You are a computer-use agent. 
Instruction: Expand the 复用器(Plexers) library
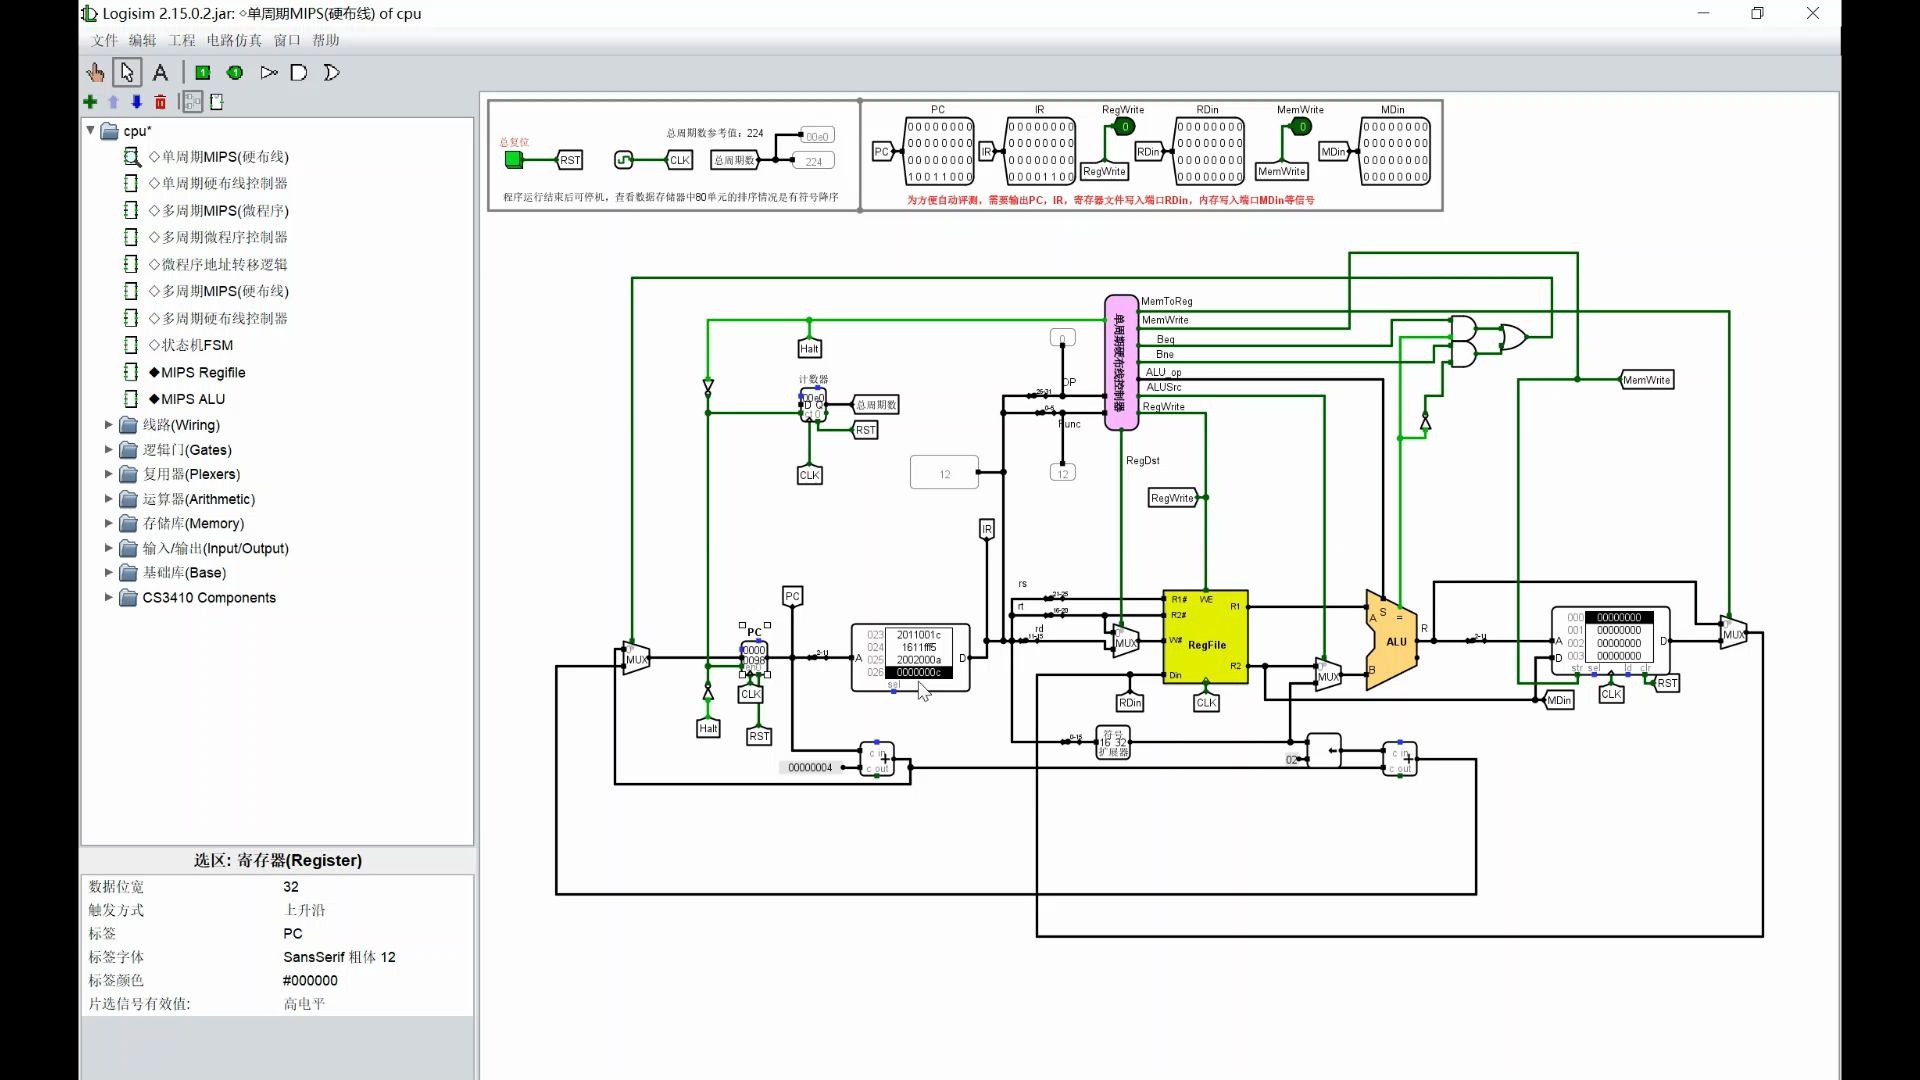tap(109, 474)
